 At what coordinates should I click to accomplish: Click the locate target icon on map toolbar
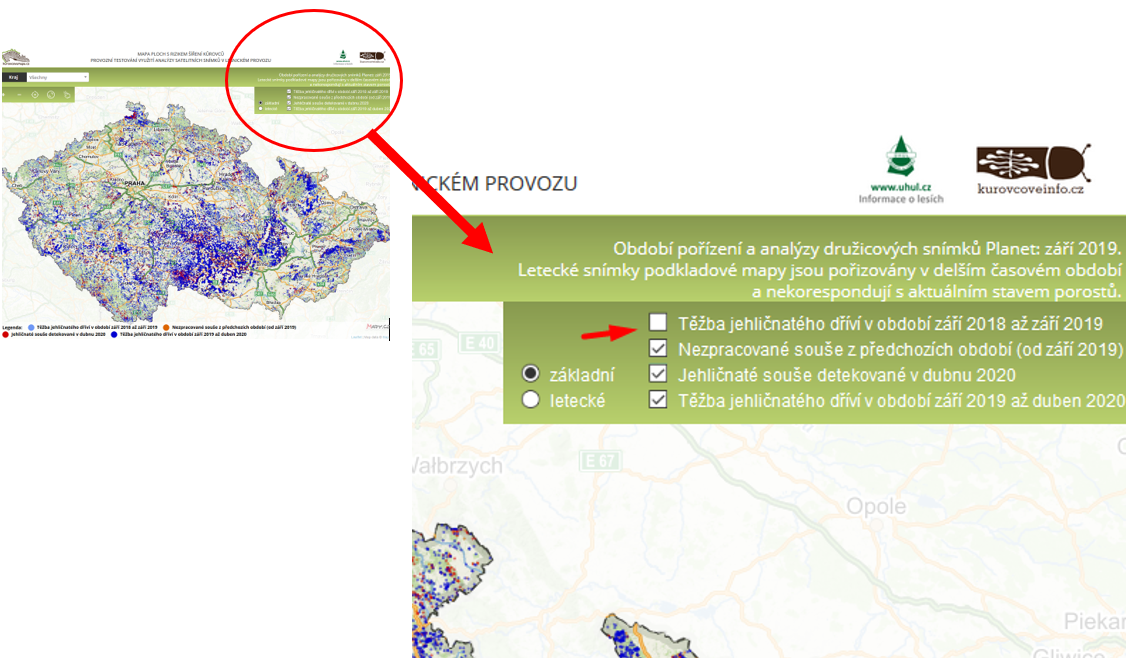tap(35, 95)
